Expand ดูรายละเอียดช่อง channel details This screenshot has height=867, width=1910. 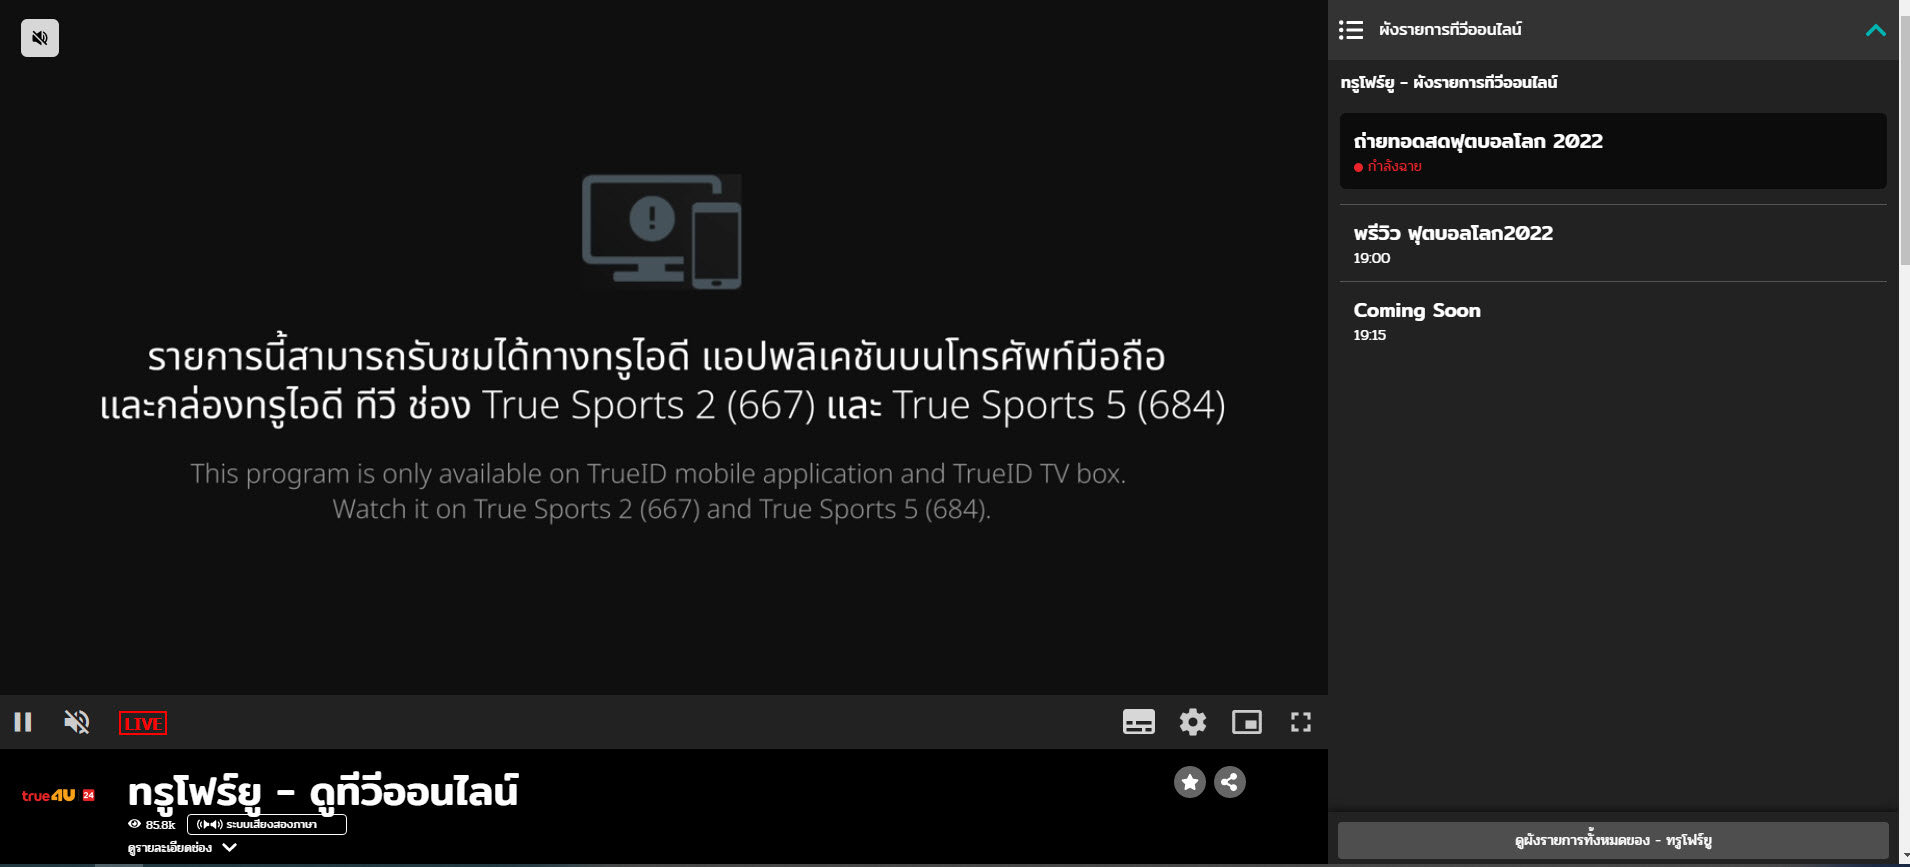click(182, 847)
